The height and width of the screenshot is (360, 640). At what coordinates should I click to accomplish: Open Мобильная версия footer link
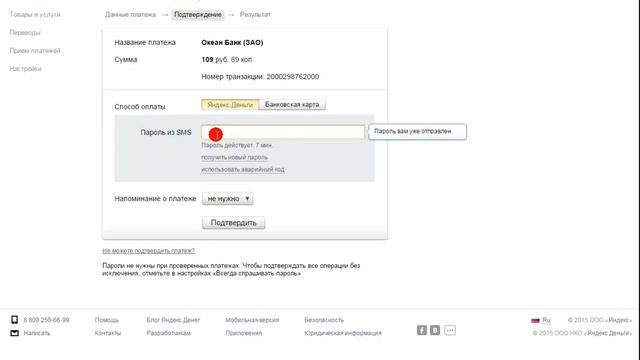[252, 320]
